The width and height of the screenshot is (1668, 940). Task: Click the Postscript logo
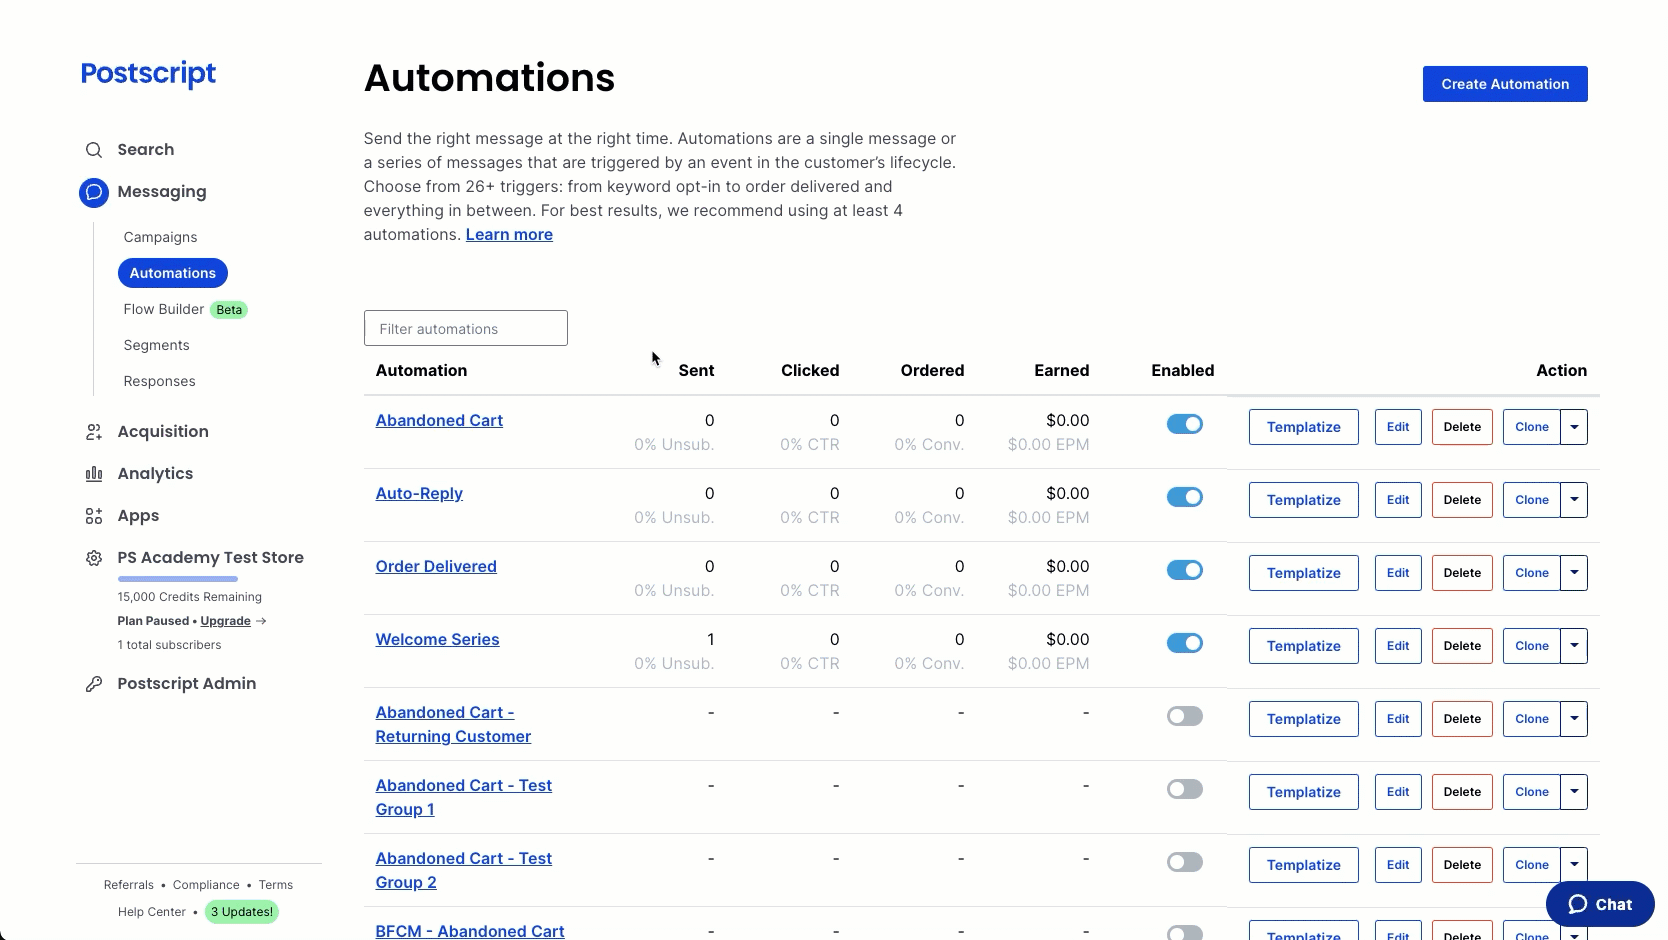148,74
